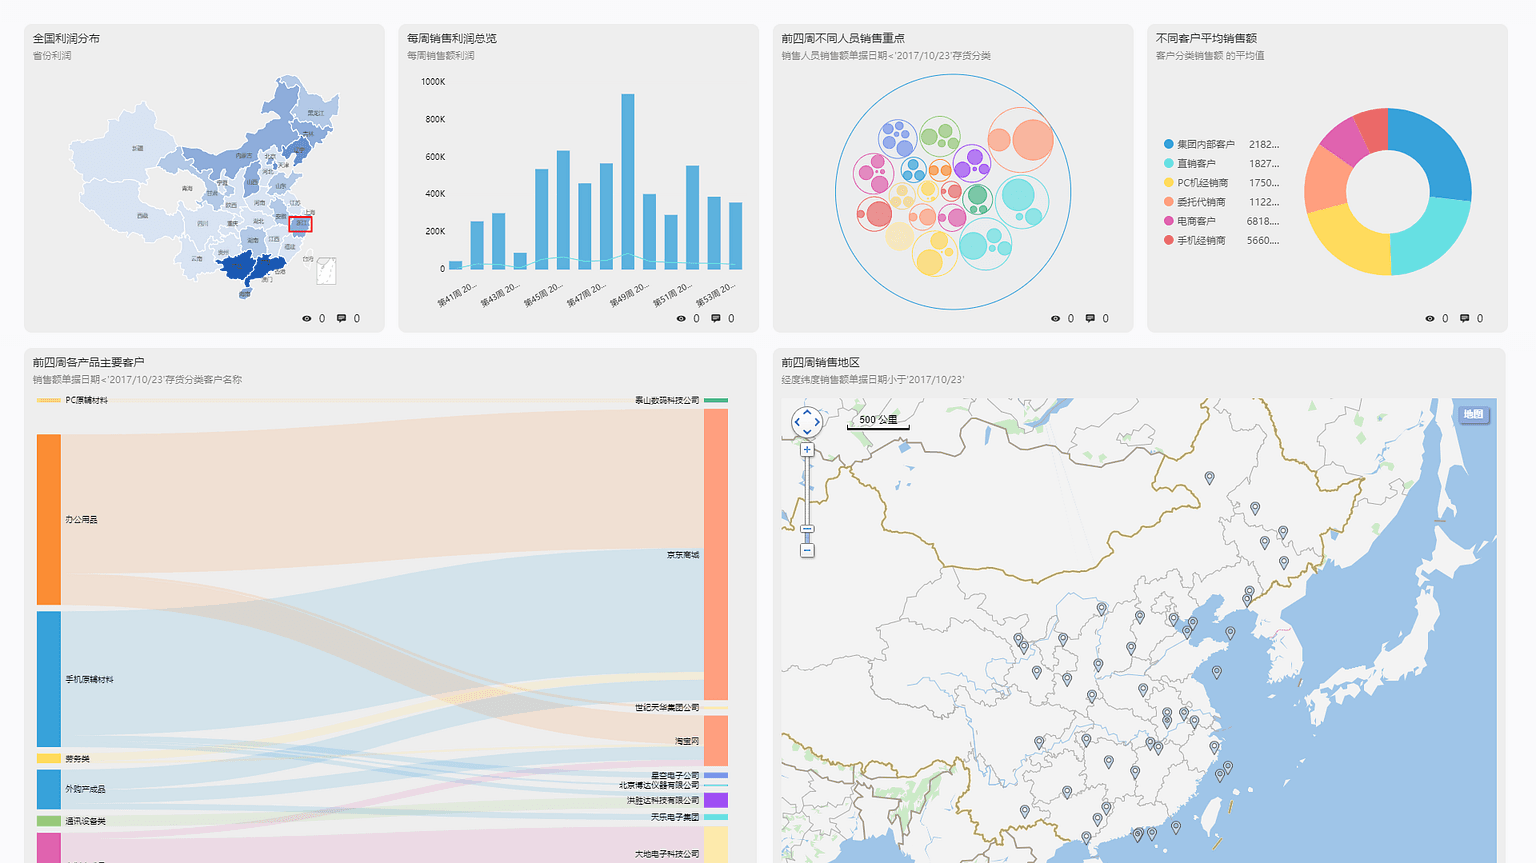This screenshot has height=863, width=1536.
Task: Click the tallest bar in weekly sales chart
Action: point(628,181)
